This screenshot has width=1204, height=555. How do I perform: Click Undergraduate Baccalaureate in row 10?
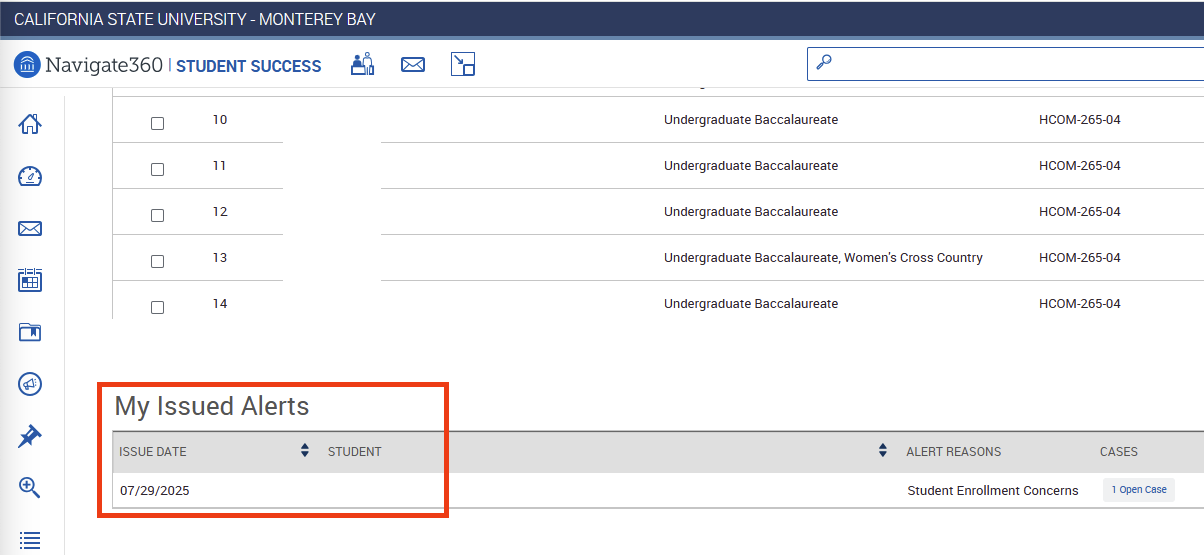coord(751,120)
